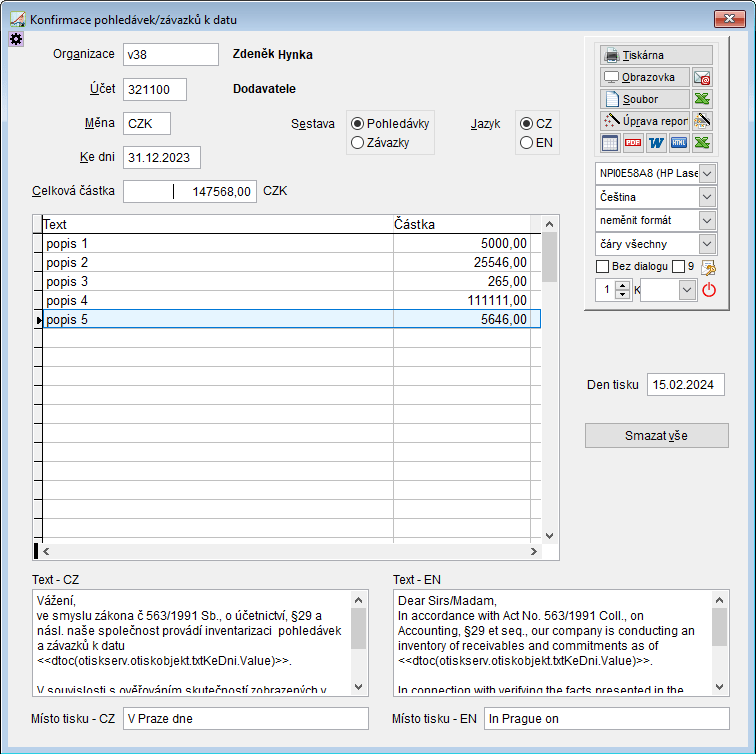Export the report to Word
The height and width of the screenshot is (754, 756).
(656, 143)
